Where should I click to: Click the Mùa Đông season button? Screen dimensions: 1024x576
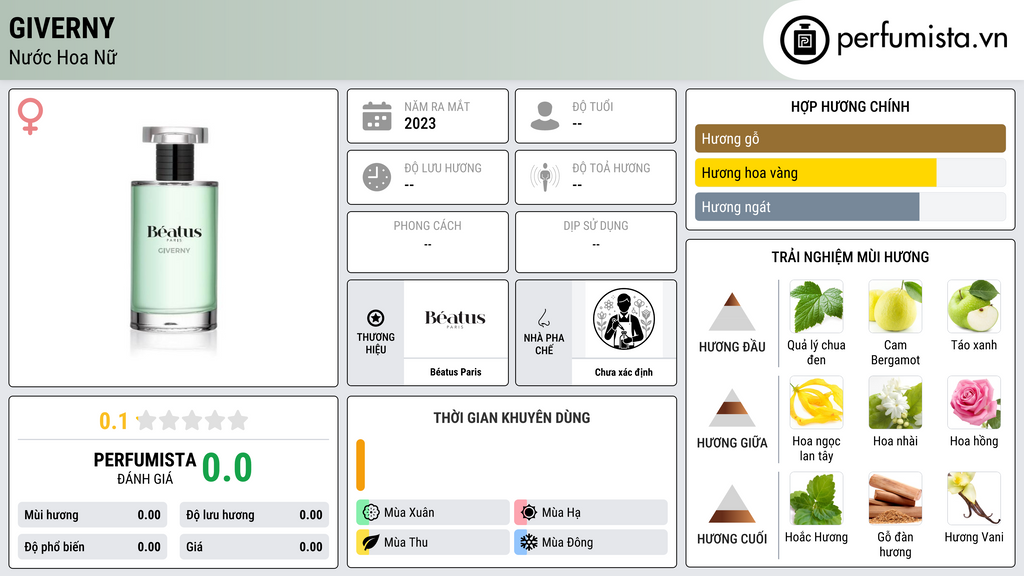(591, 542)
